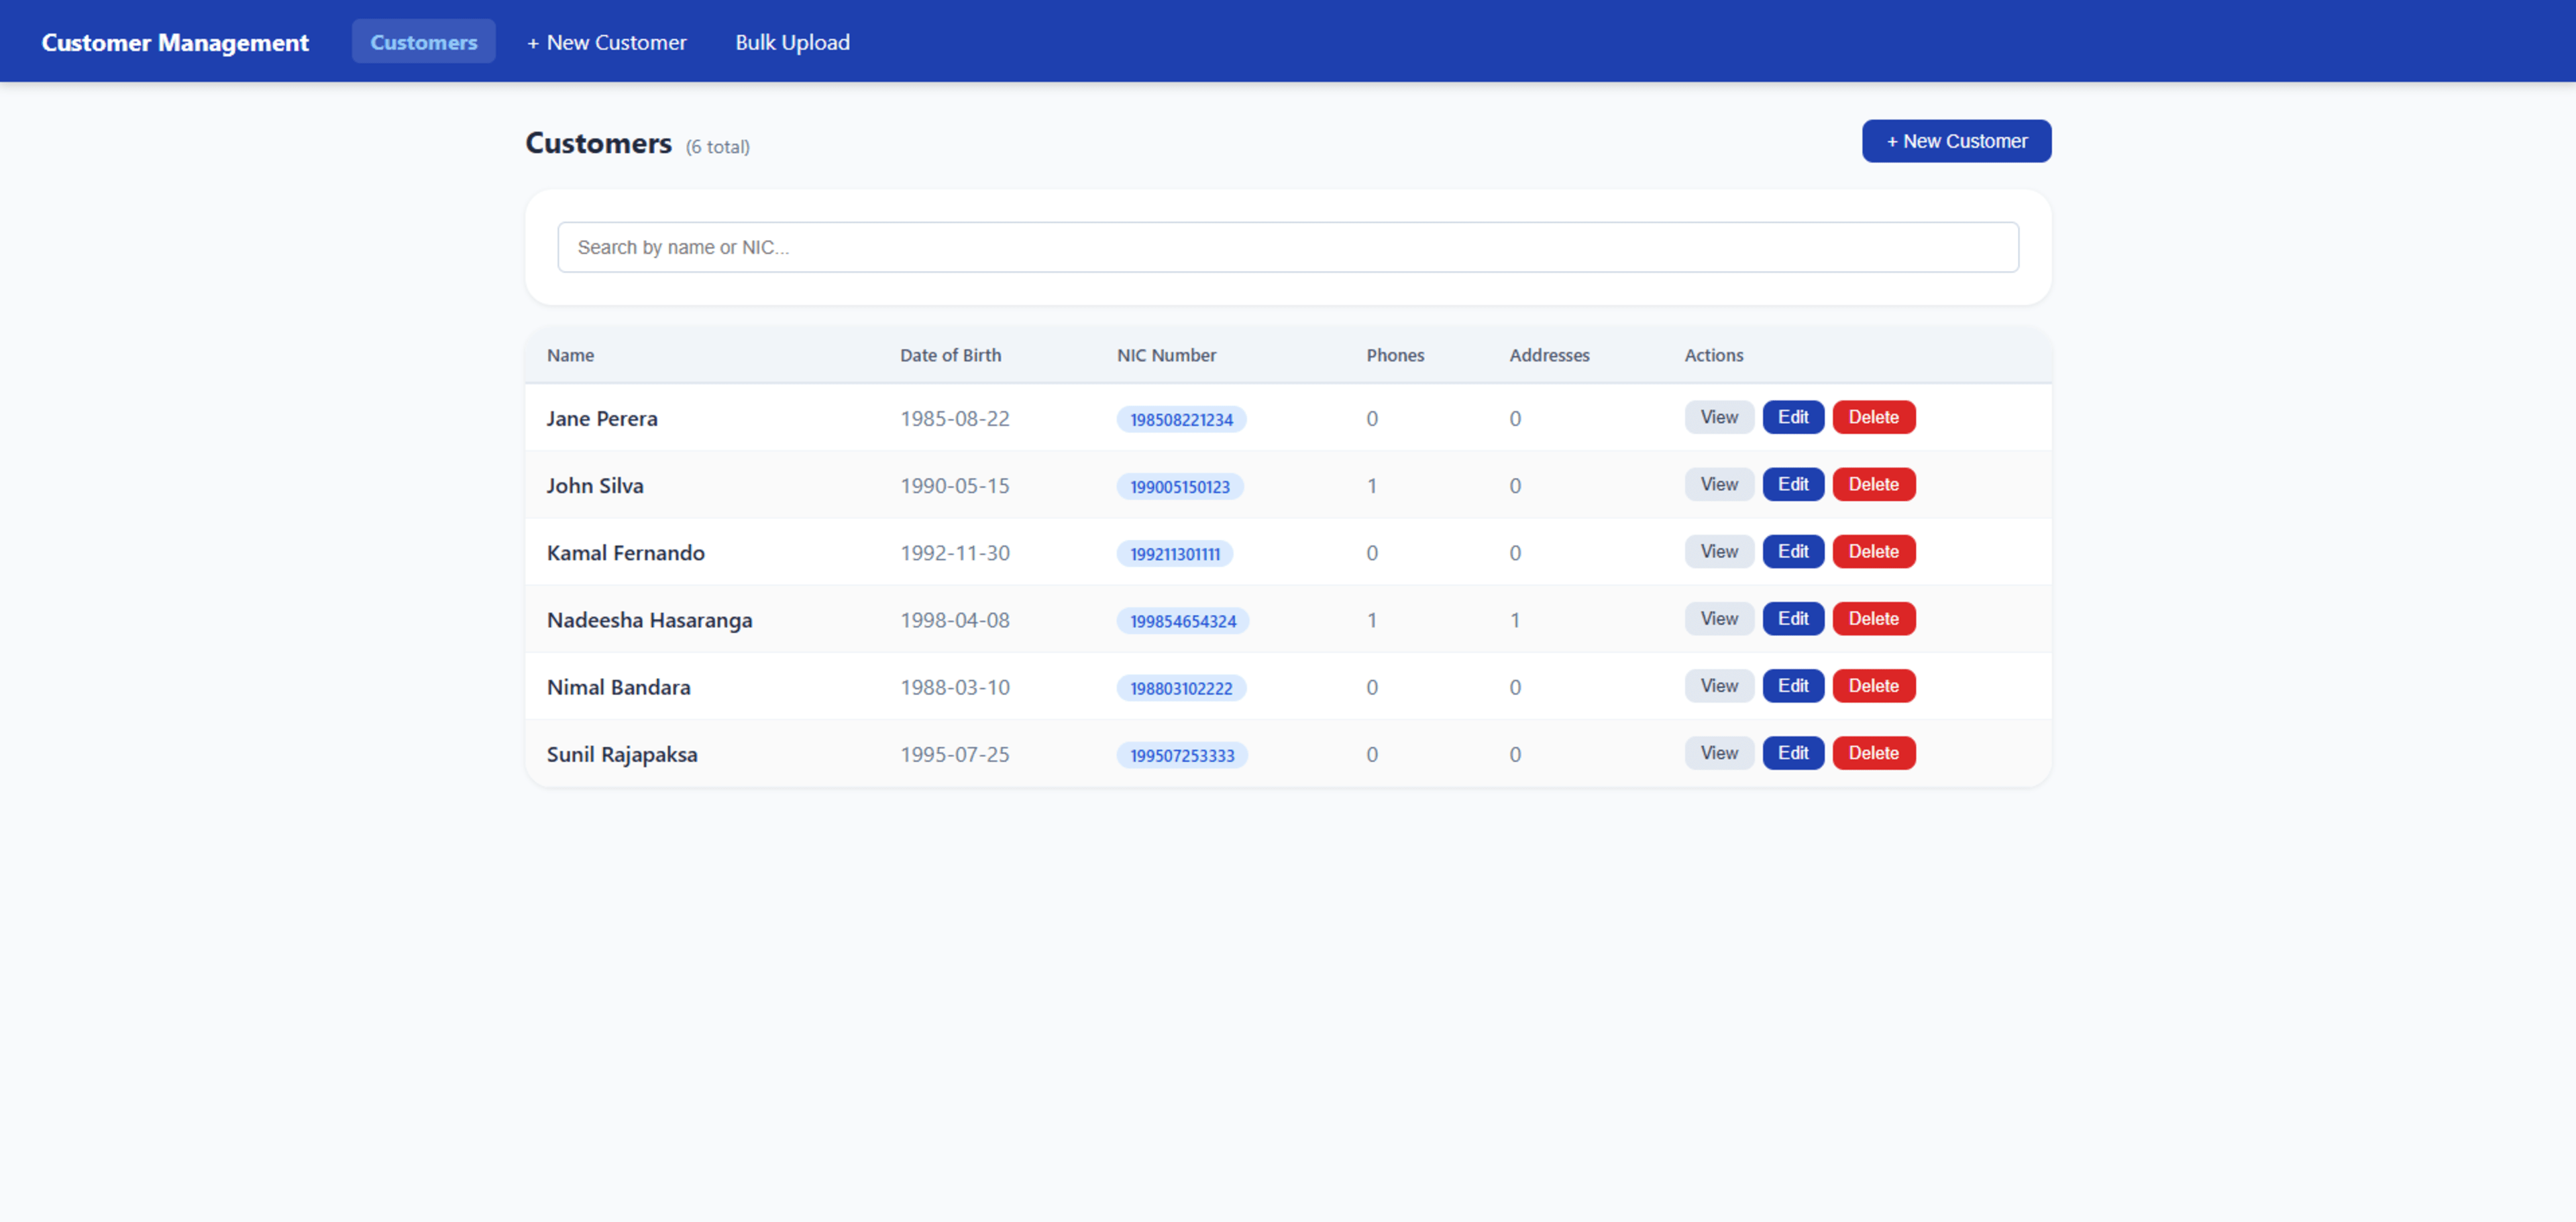Screen dimensions: 2576x1222
Task: Edit Sunil Rajapaksa's entry
Action: pos(1792,752)
